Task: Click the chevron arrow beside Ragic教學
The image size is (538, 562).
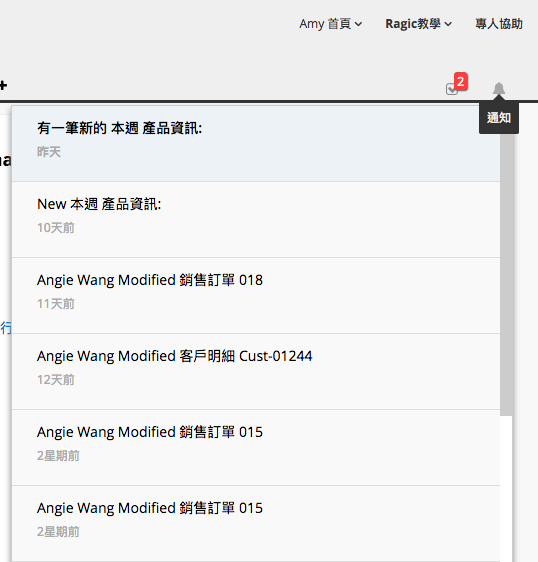Action: coord(448,24)
